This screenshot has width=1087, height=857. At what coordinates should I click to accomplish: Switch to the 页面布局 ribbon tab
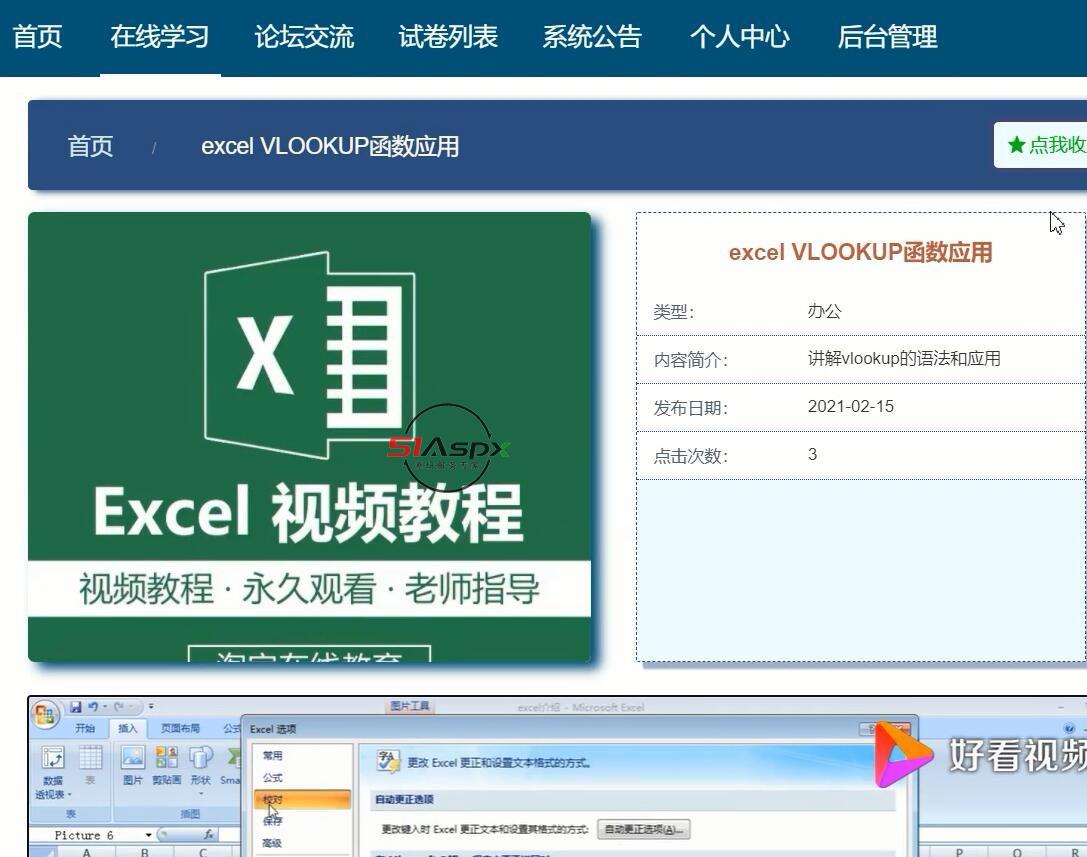coord(180,728)
